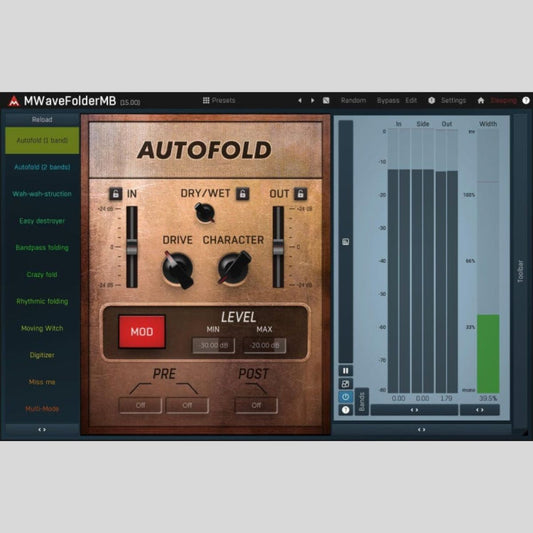Click the DRIVE knob
This screenshot has width=533, height=533.
point(178,270)
